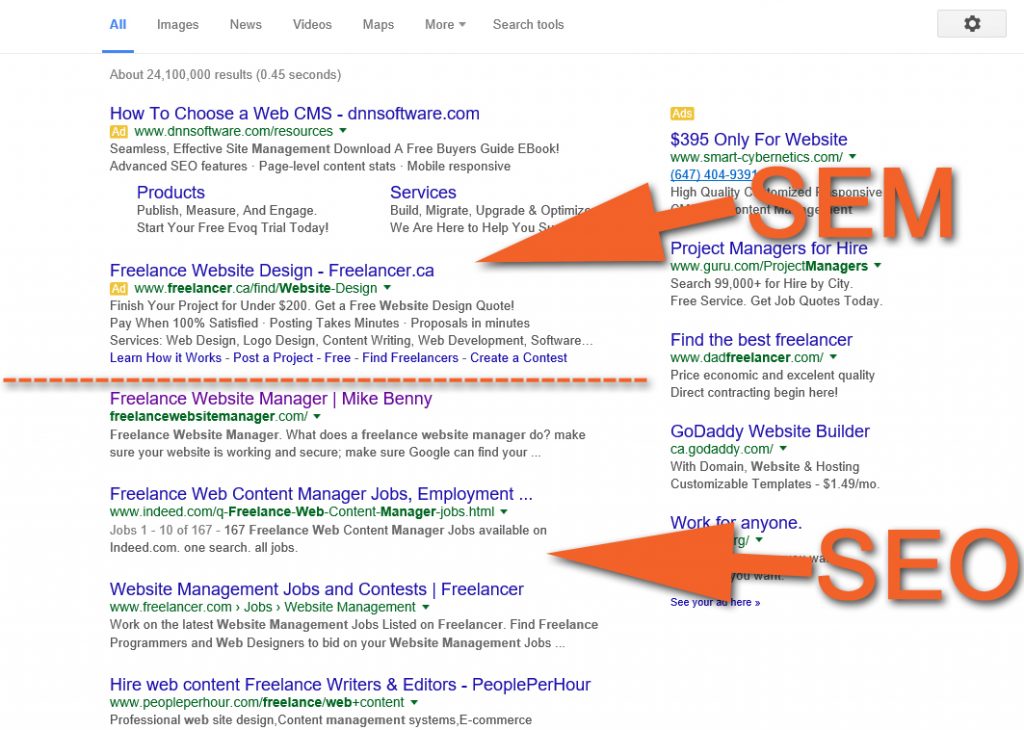Follow the 'Create a Contest' sitelink
The image size is (1024, 730).
(519, 358)
